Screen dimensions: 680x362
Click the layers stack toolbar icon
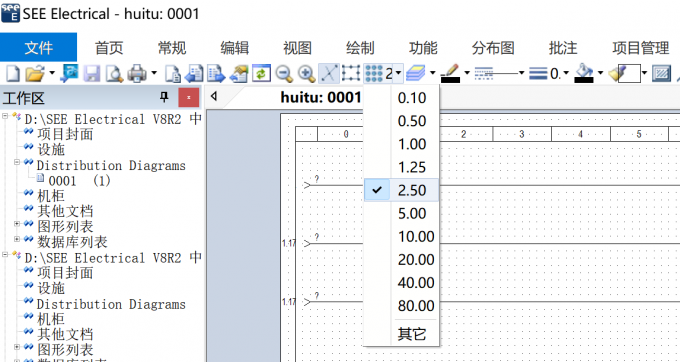[415, 74]
